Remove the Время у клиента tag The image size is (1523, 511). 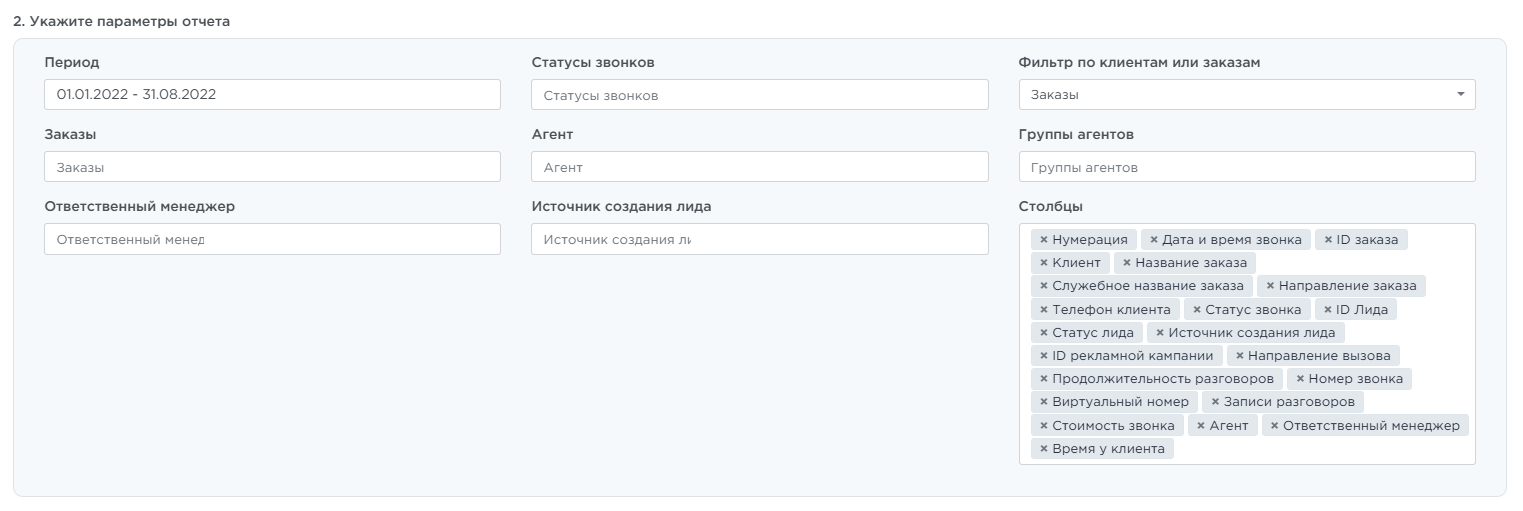(1044, 449)
